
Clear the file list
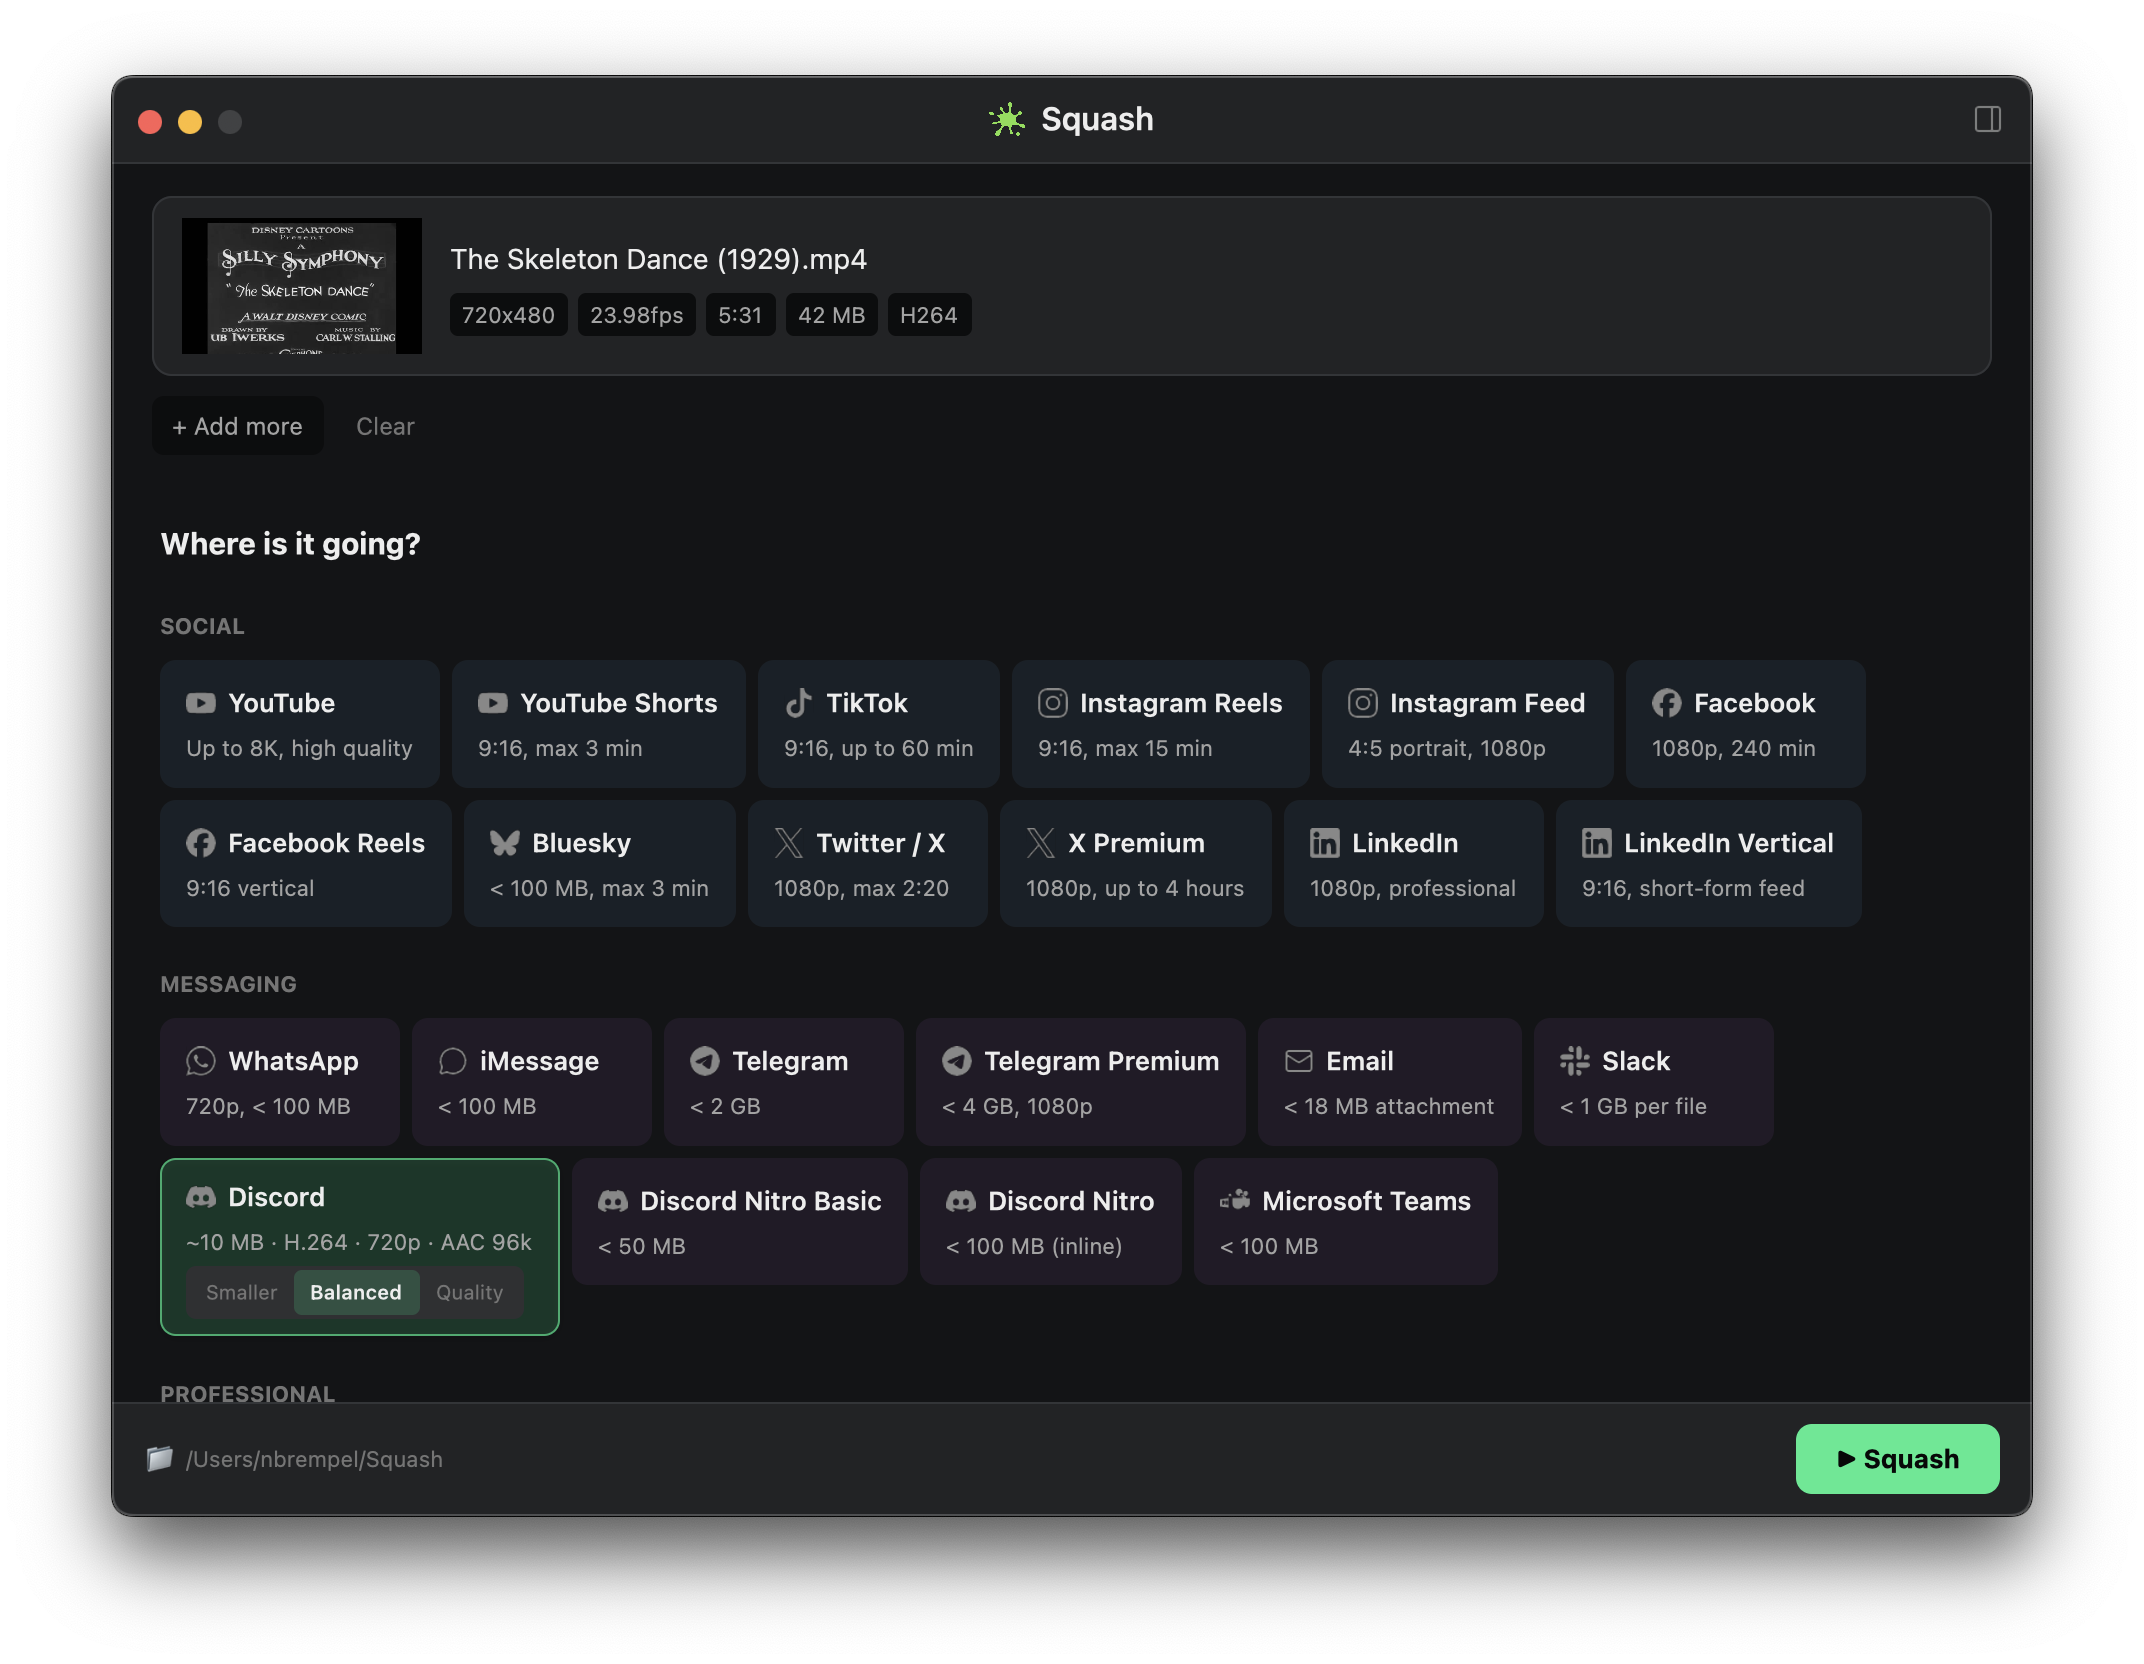click(x=385, y=426)
